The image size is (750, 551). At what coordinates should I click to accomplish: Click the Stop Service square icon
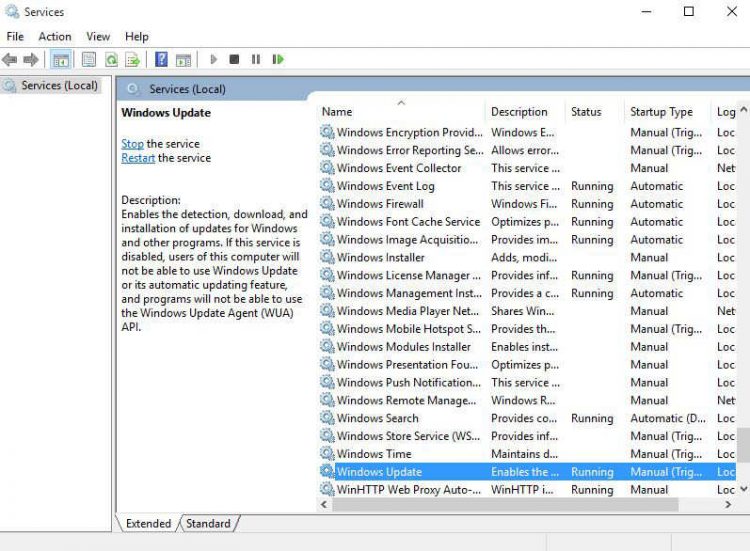pos(234,59)
